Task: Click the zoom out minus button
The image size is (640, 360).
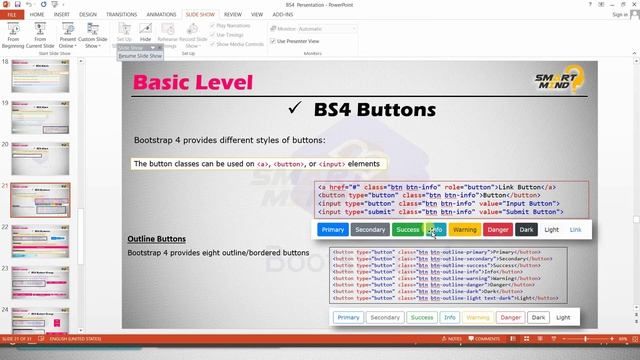Action: (x=564, y=339)
